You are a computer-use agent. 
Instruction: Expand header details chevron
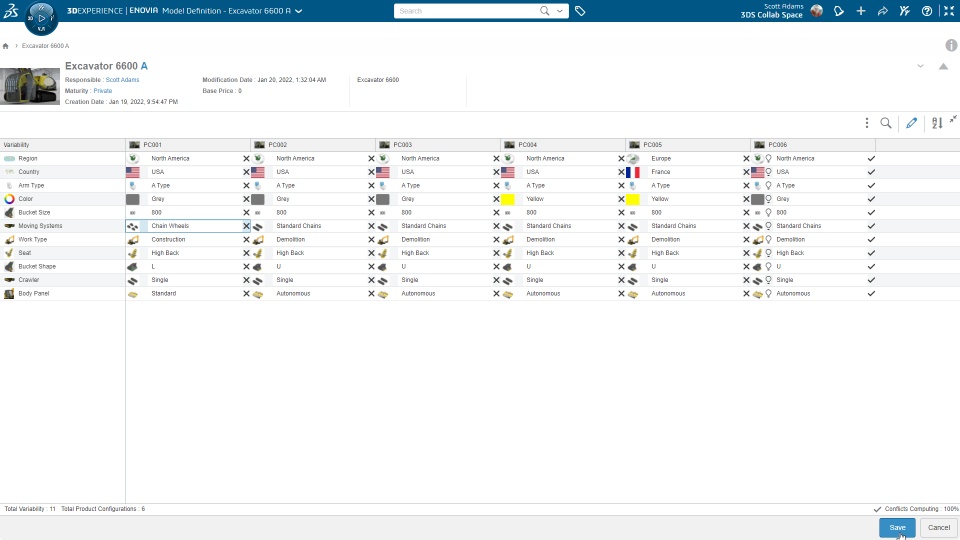(920, 66)
